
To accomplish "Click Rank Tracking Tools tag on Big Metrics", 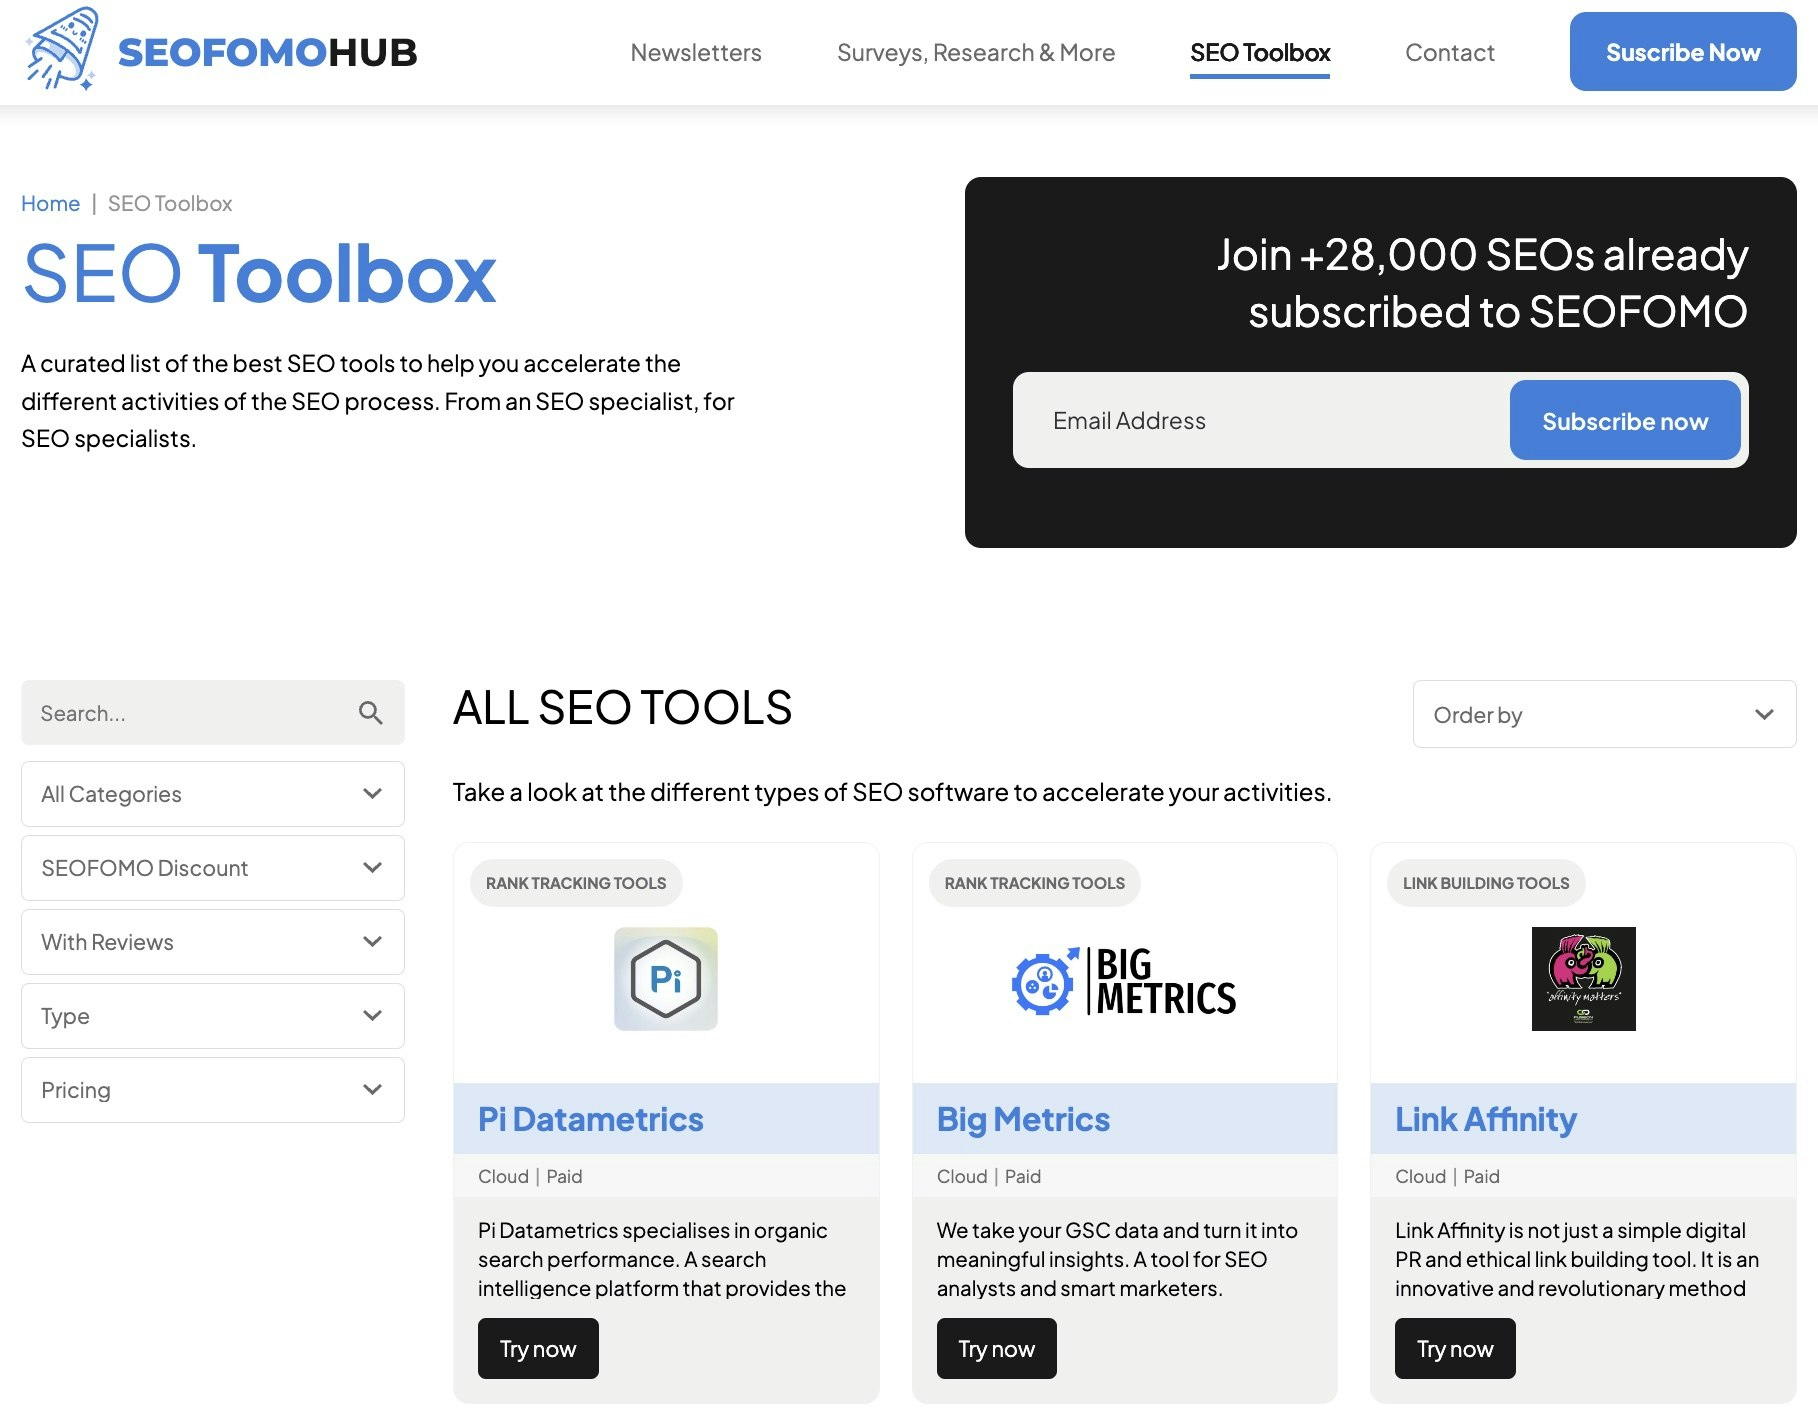I will 1035,883.
